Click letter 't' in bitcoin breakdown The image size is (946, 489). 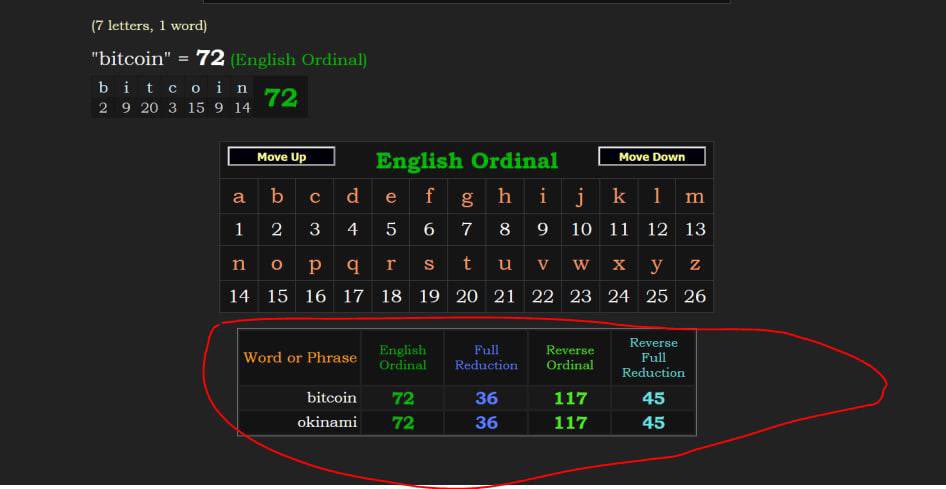149,88
